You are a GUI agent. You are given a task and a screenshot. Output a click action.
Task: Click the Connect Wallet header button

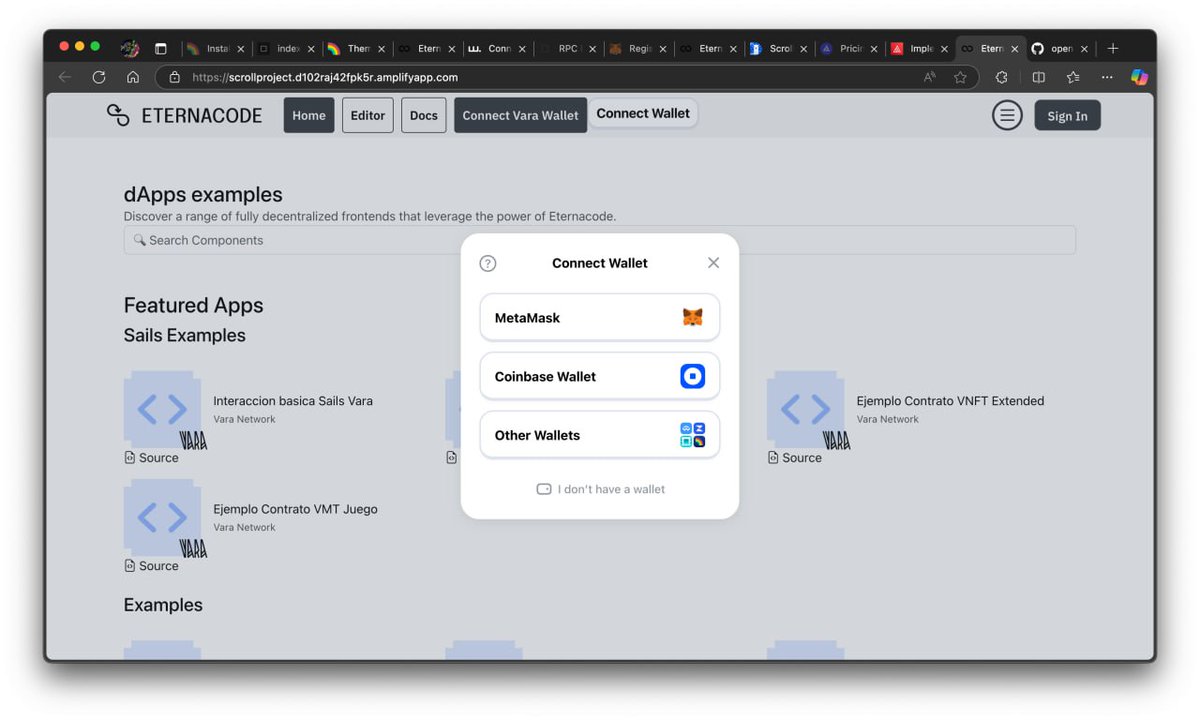click(x=643, y=113)
